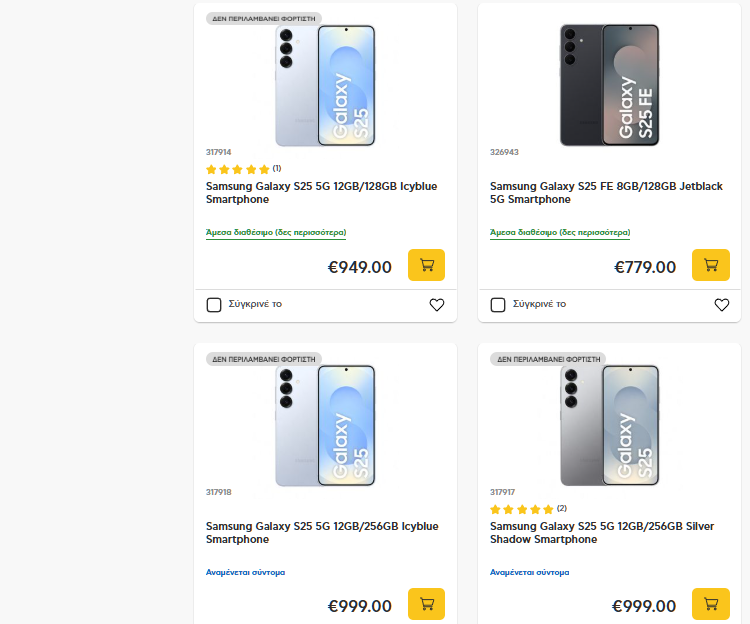Click the Galaxy S25 128GB Icyblue product image
The width and height of the screenshot is (750, 624).
pyautogui.click(x=326, y=85)
